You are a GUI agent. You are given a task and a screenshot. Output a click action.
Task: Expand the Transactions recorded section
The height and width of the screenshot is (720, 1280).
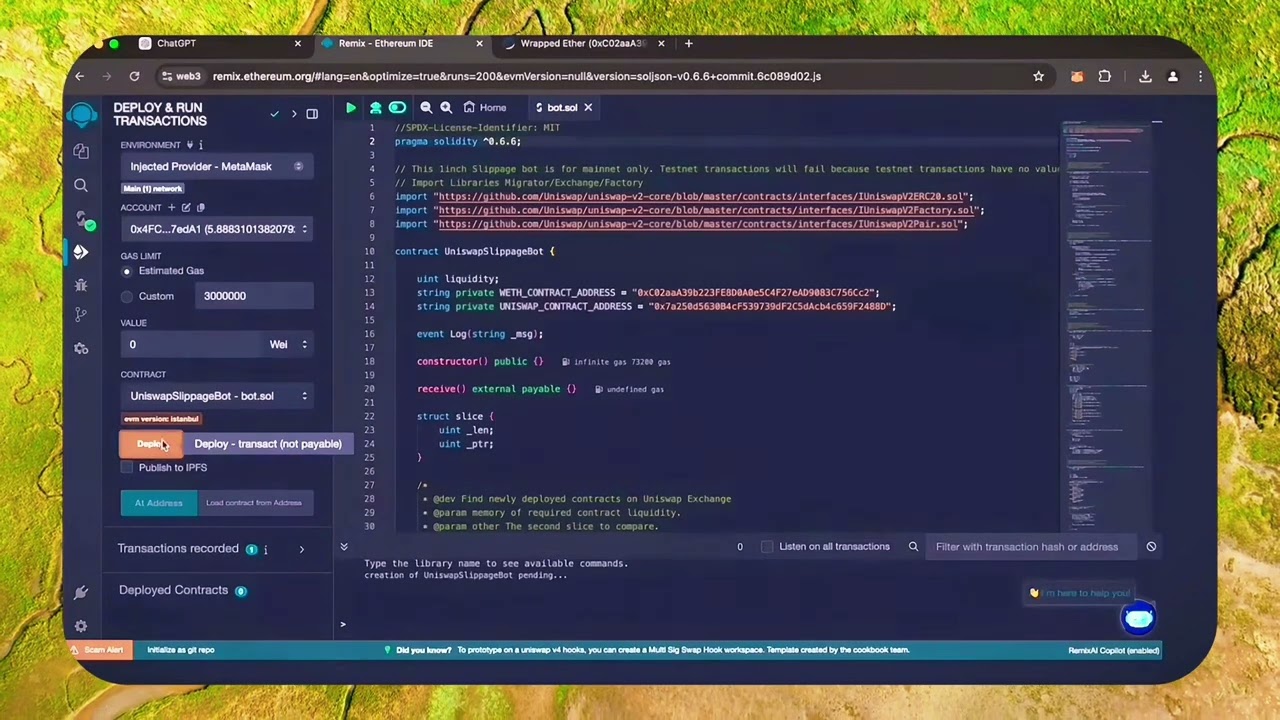(301, 549)
